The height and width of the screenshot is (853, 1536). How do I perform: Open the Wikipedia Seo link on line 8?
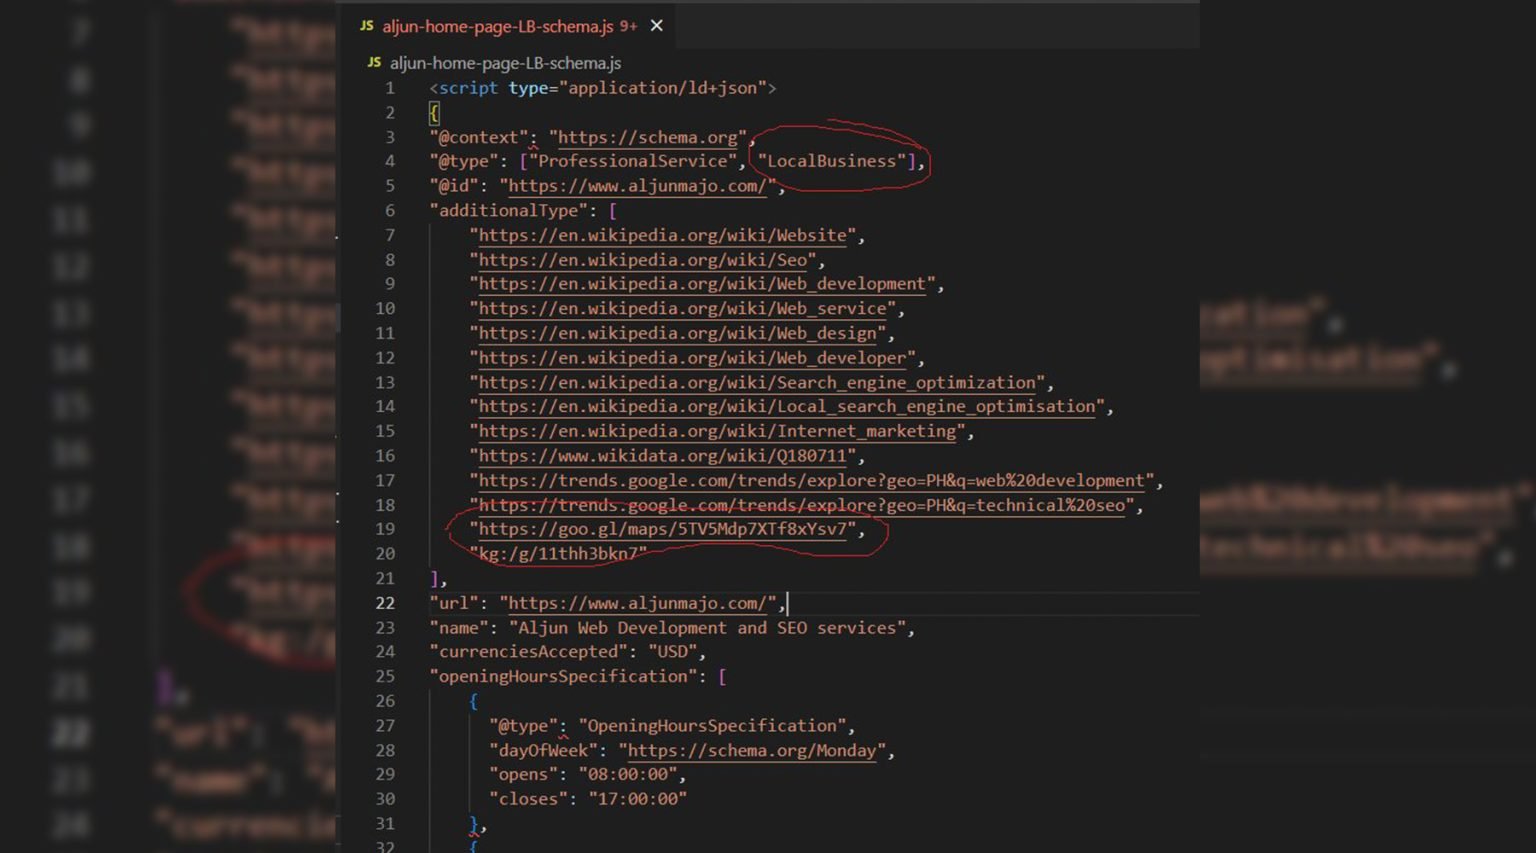click(645, 259)
